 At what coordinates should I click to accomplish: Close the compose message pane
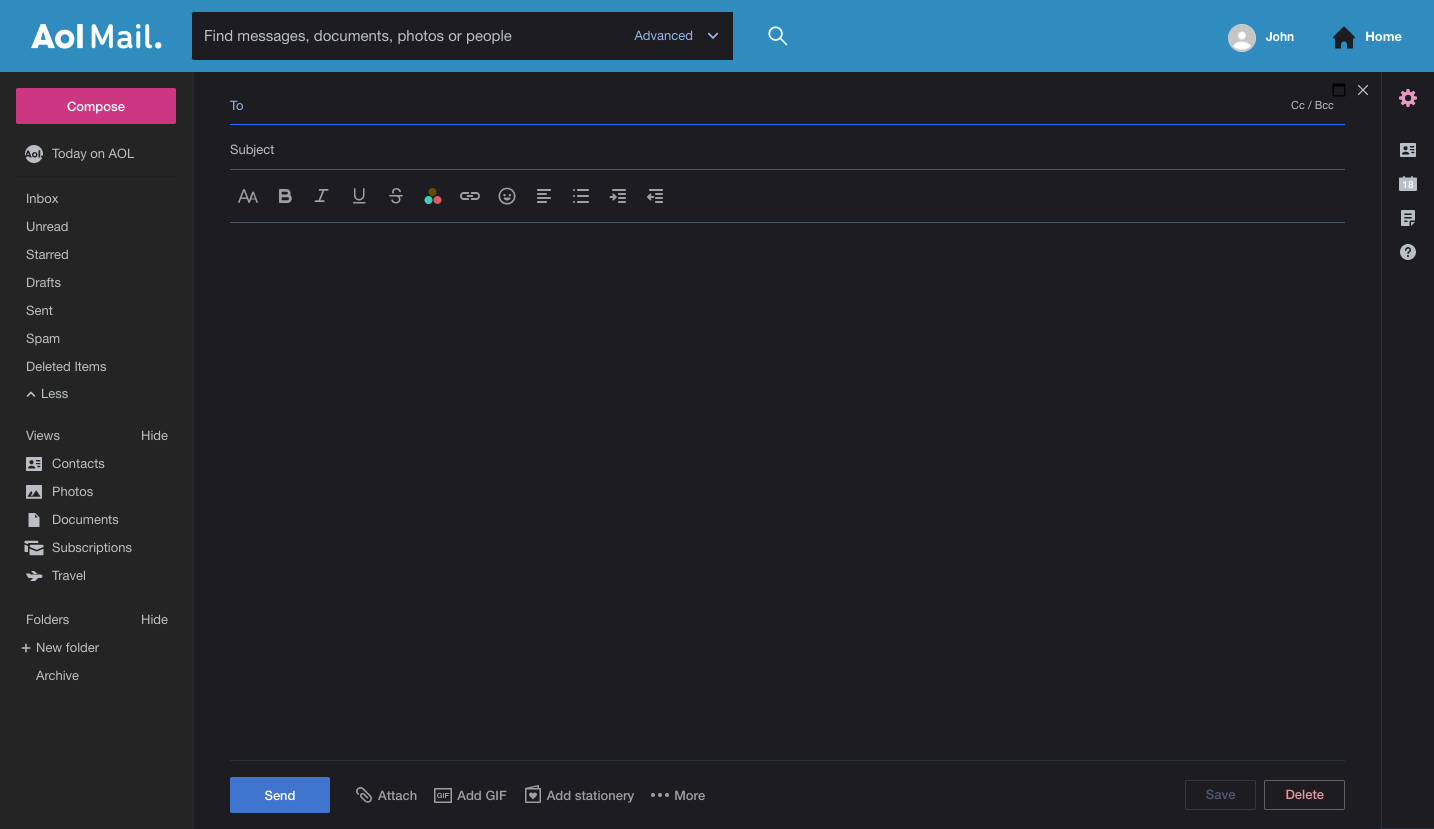(x=1363, y=90)
